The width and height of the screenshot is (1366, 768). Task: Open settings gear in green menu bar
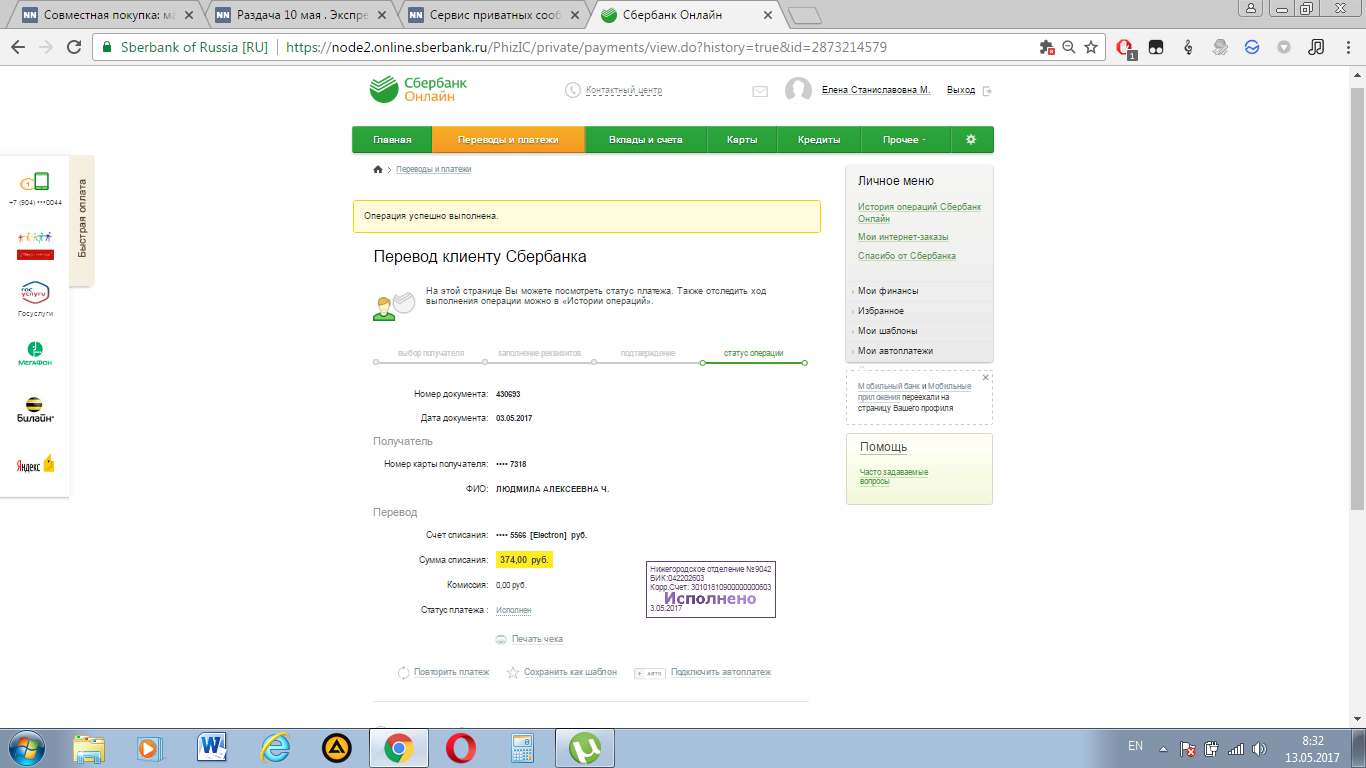970,140
